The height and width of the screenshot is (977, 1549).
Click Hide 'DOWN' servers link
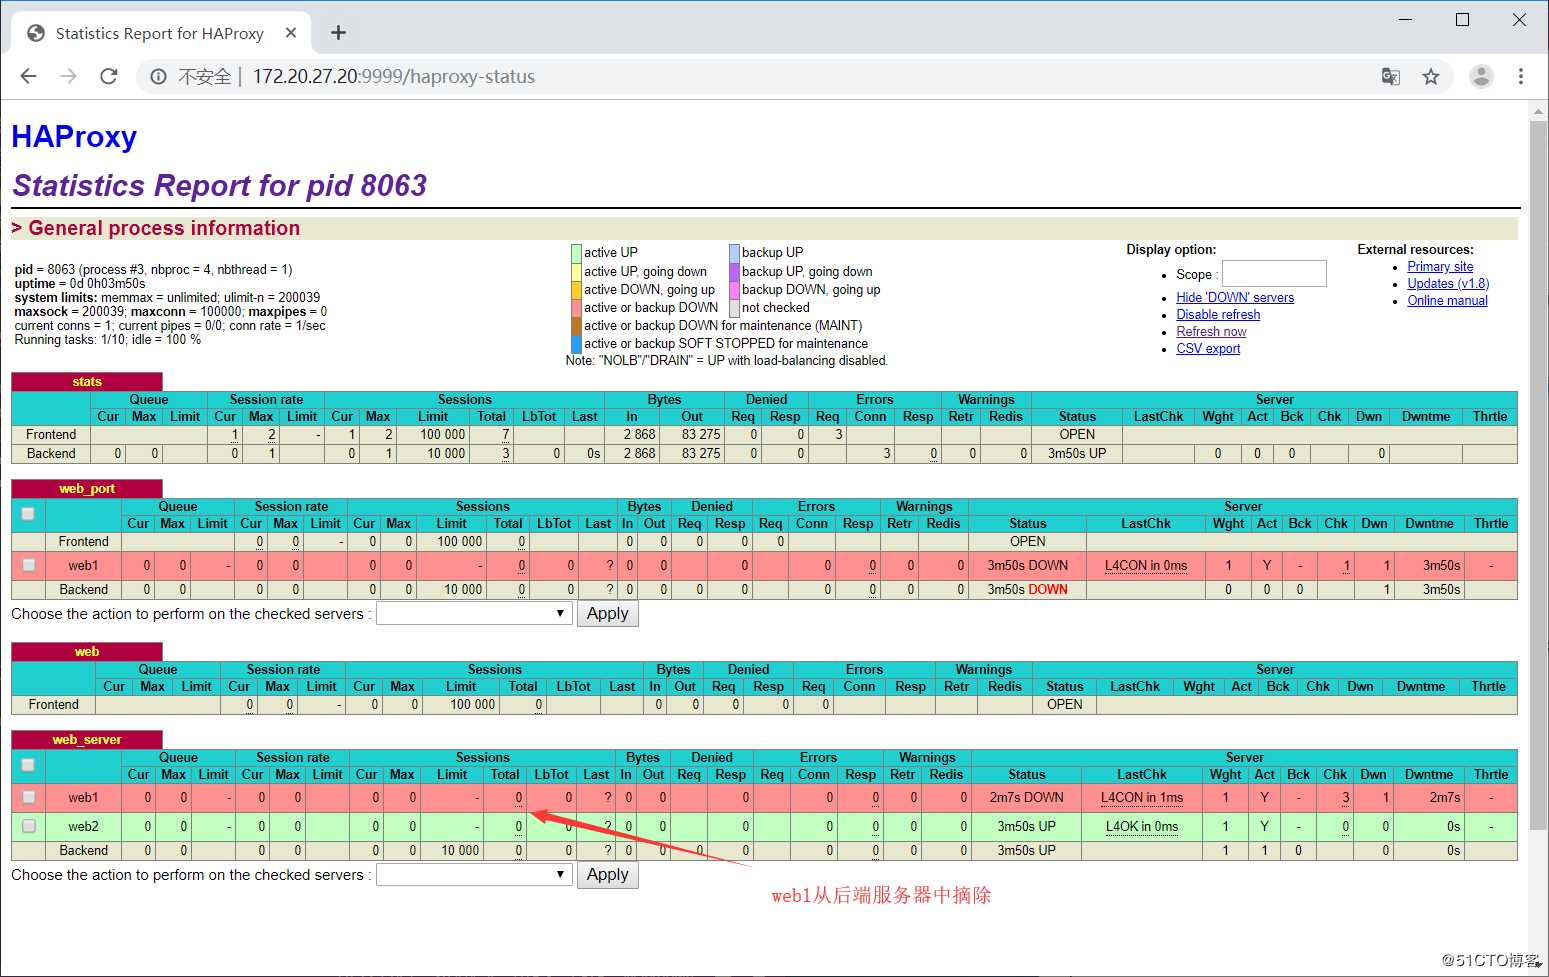(1235, 297)
